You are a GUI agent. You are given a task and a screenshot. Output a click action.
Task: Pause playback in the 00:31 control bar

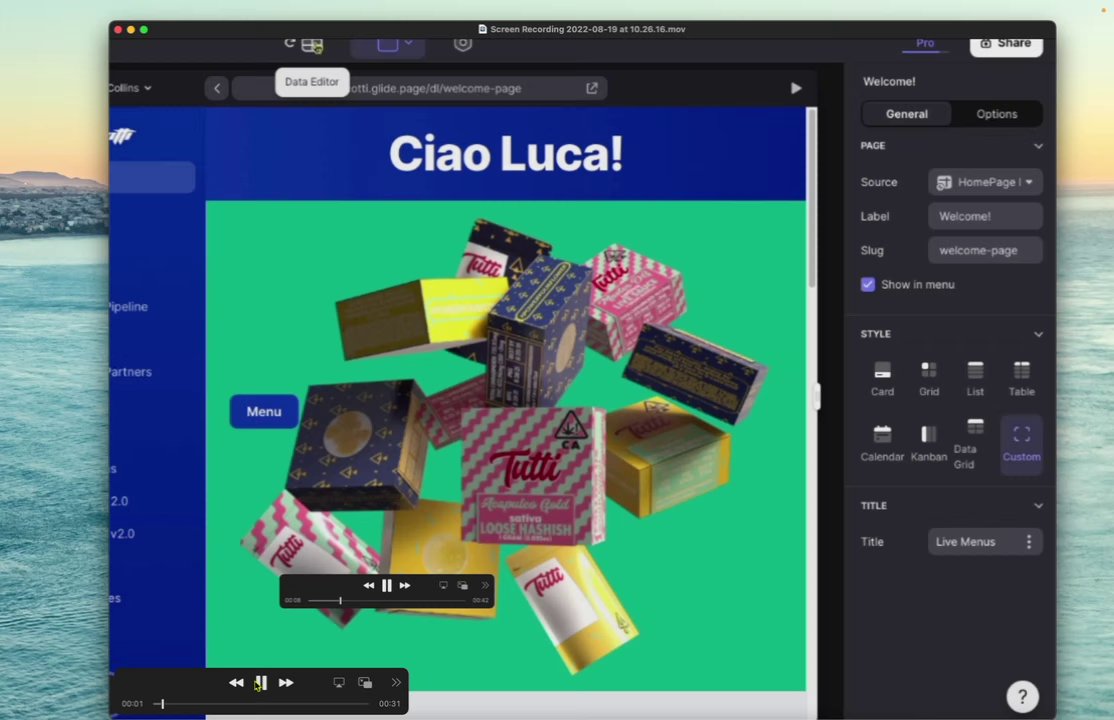pyautogui.click(x=261, y=682)
